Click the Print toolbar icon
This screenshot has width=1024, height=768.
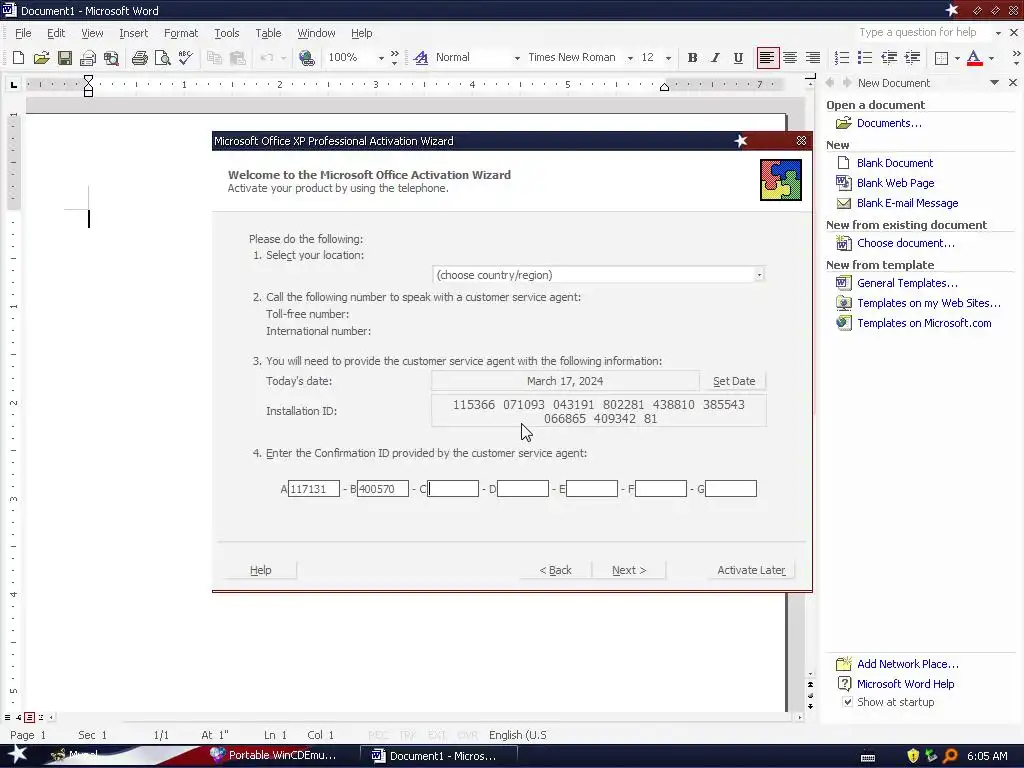(x=139, y=58)
